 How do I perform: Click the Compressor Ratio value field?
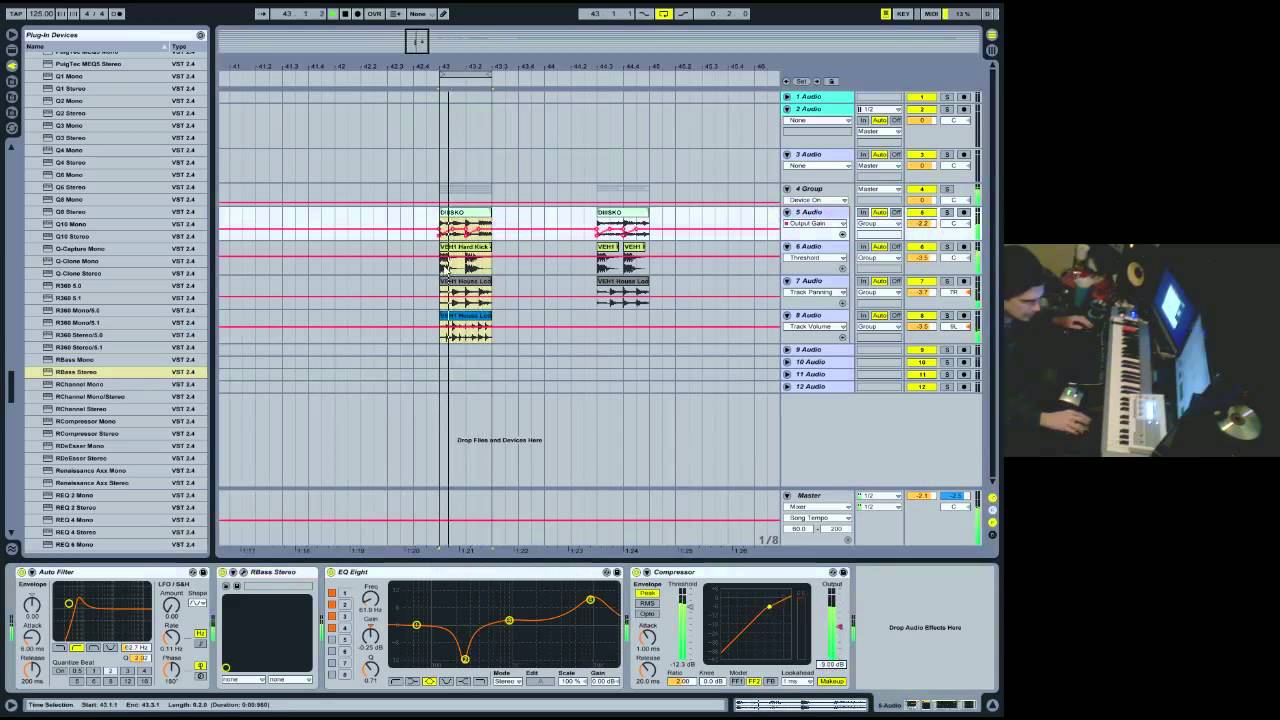[683, 682]
